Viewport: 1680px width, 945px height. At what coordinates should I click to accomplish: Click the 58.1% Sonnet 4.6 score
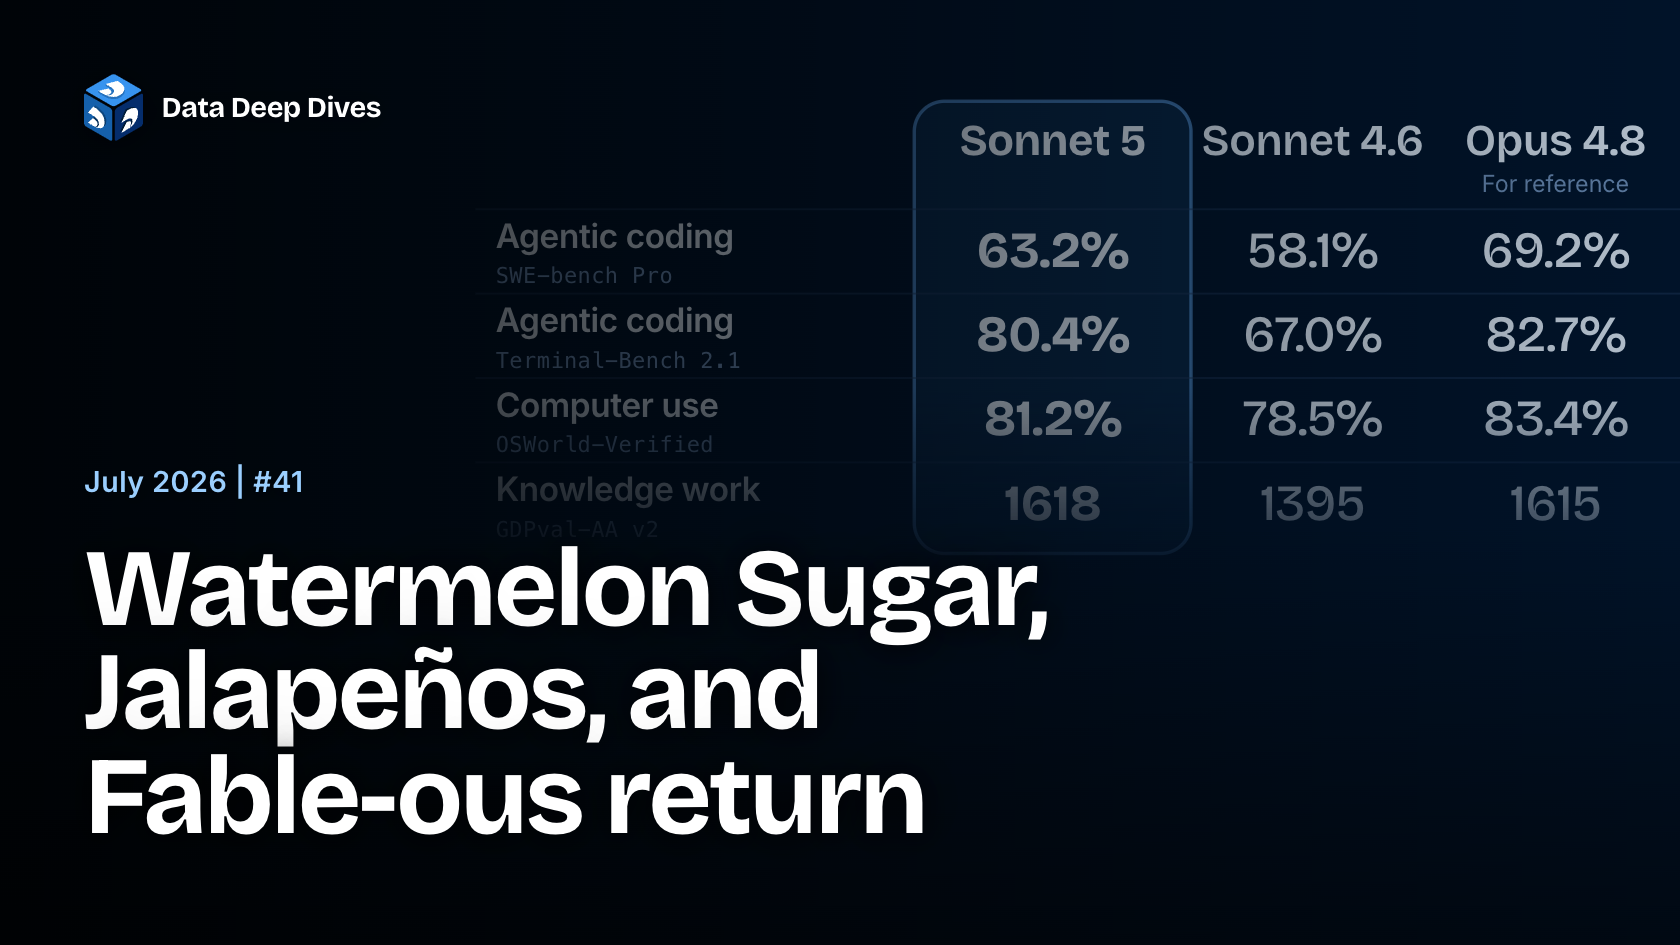pyautogui.click(x=1312, y=250)
